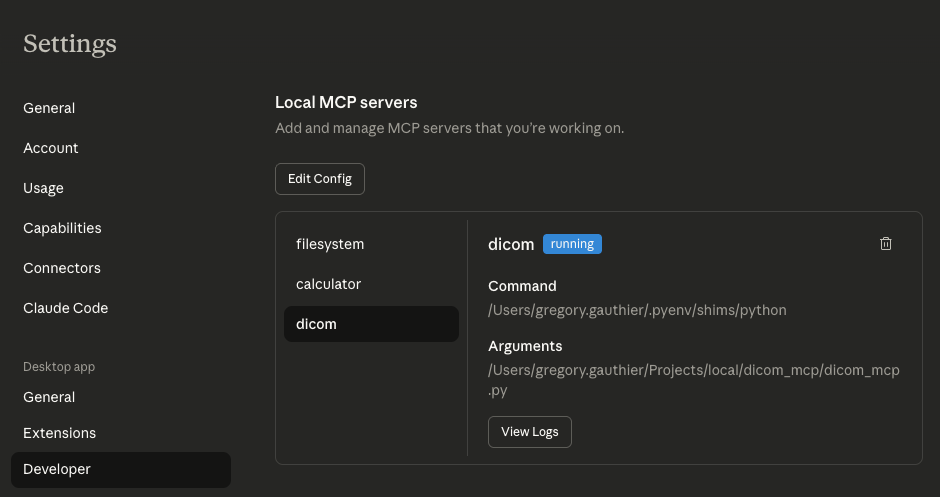
Task: Click the dicom heading in details panel
Action: point(511,244)
